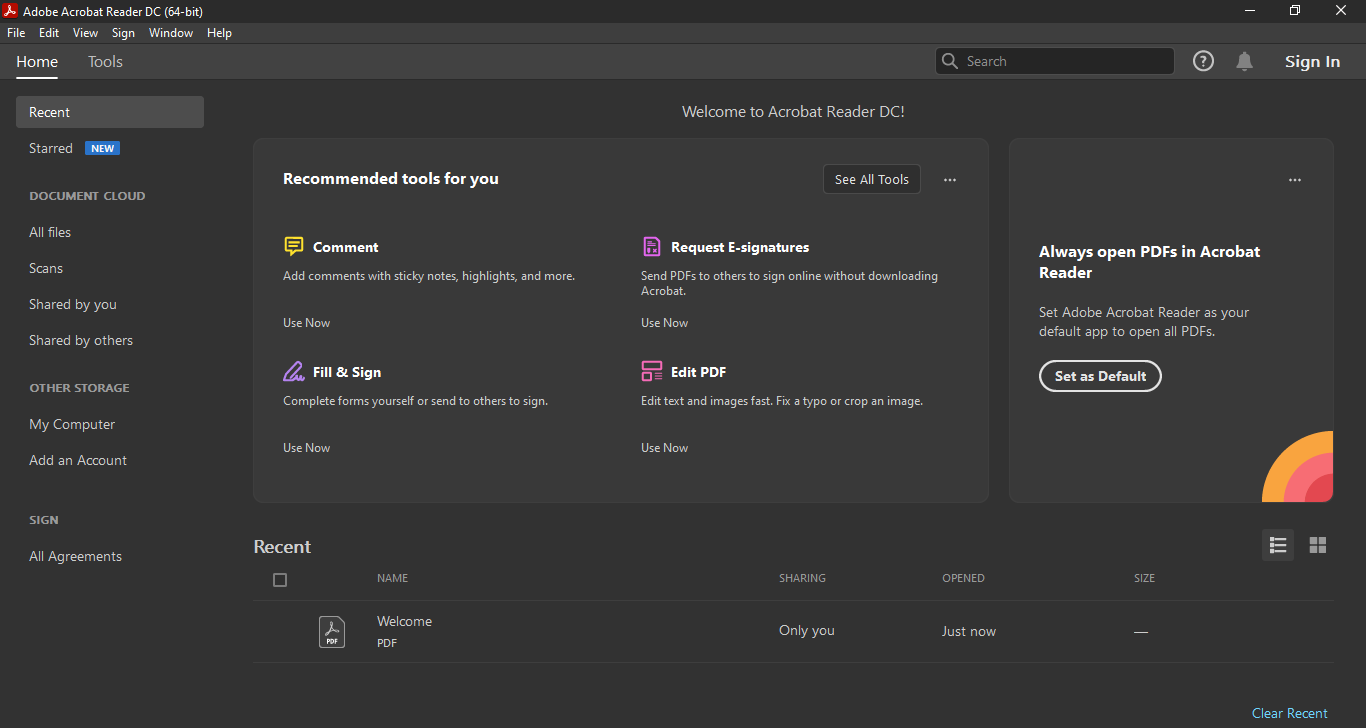Click the search magnifier icon
The height and width of the screenshot is (728, 1366).
(950, 61)
